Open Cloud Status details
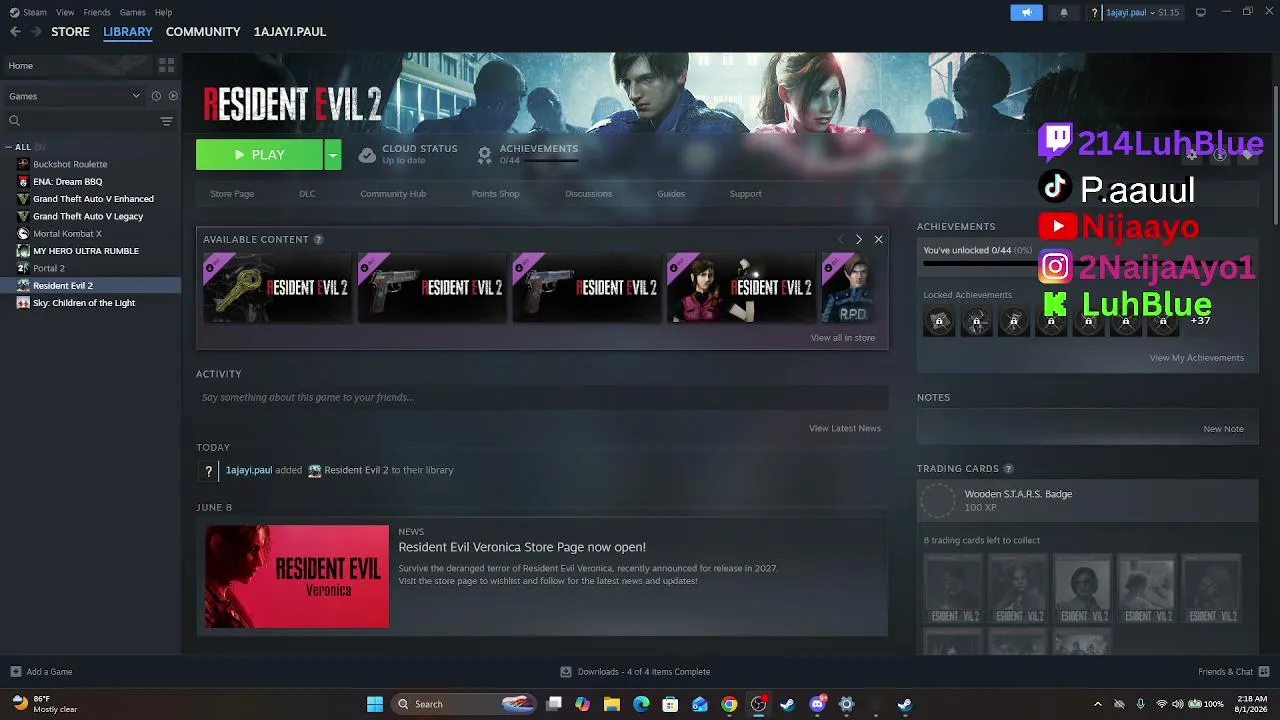 pos(408,154)
